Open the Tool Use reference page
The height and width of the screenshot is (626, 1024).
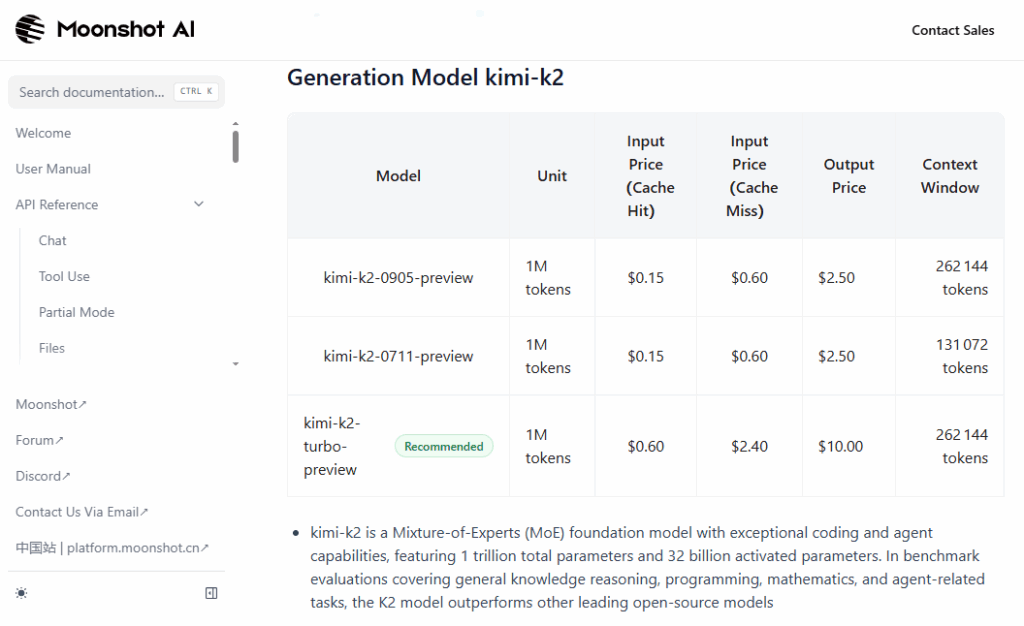64,277
